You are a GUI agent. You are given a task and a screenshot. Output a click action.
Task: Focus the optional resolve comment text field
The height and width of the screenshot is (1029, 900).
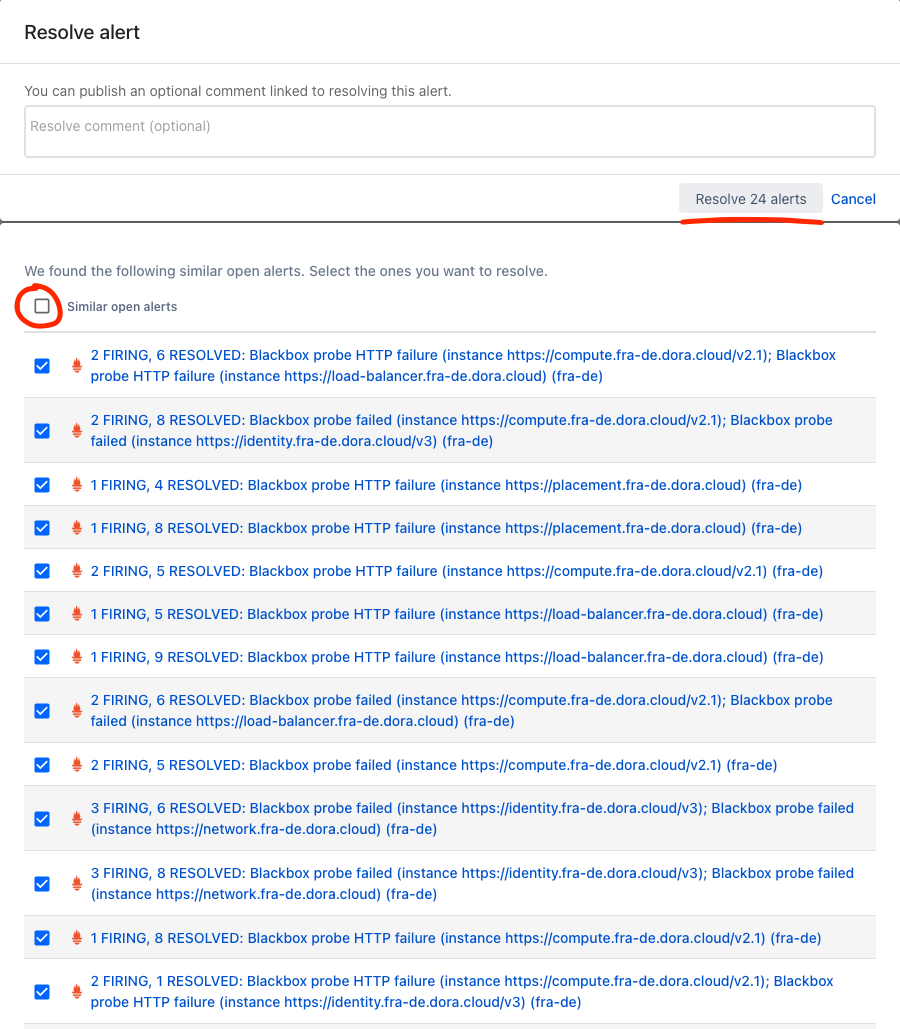click(x=449, y=131)
